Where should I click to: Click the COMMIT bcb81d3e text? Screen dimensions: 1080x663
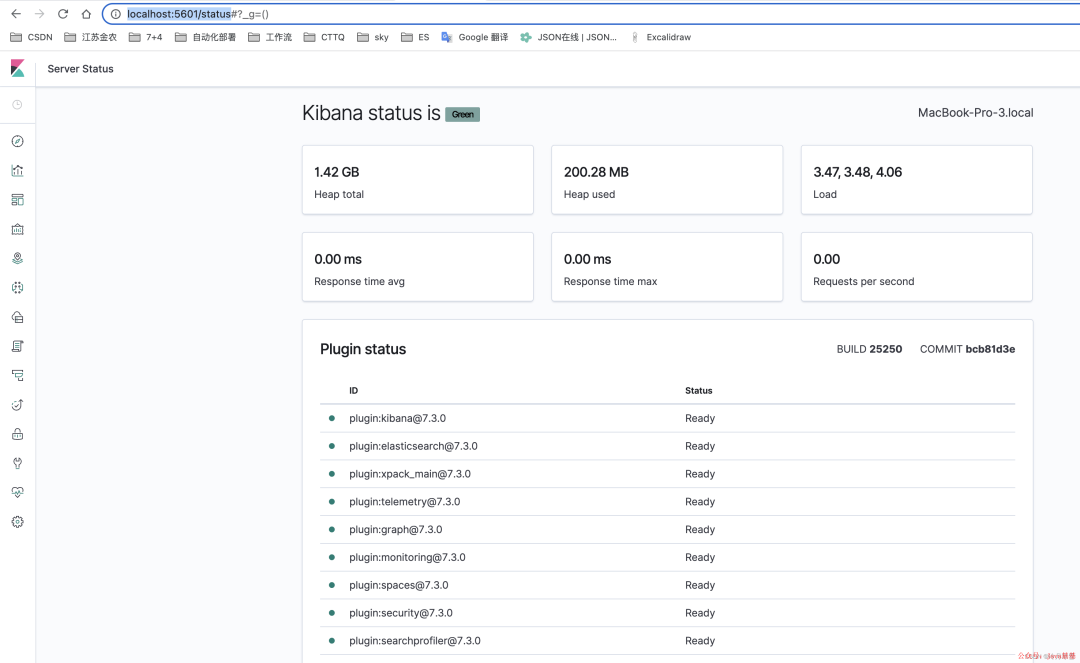pyautogui.click(x=967, y=349)
